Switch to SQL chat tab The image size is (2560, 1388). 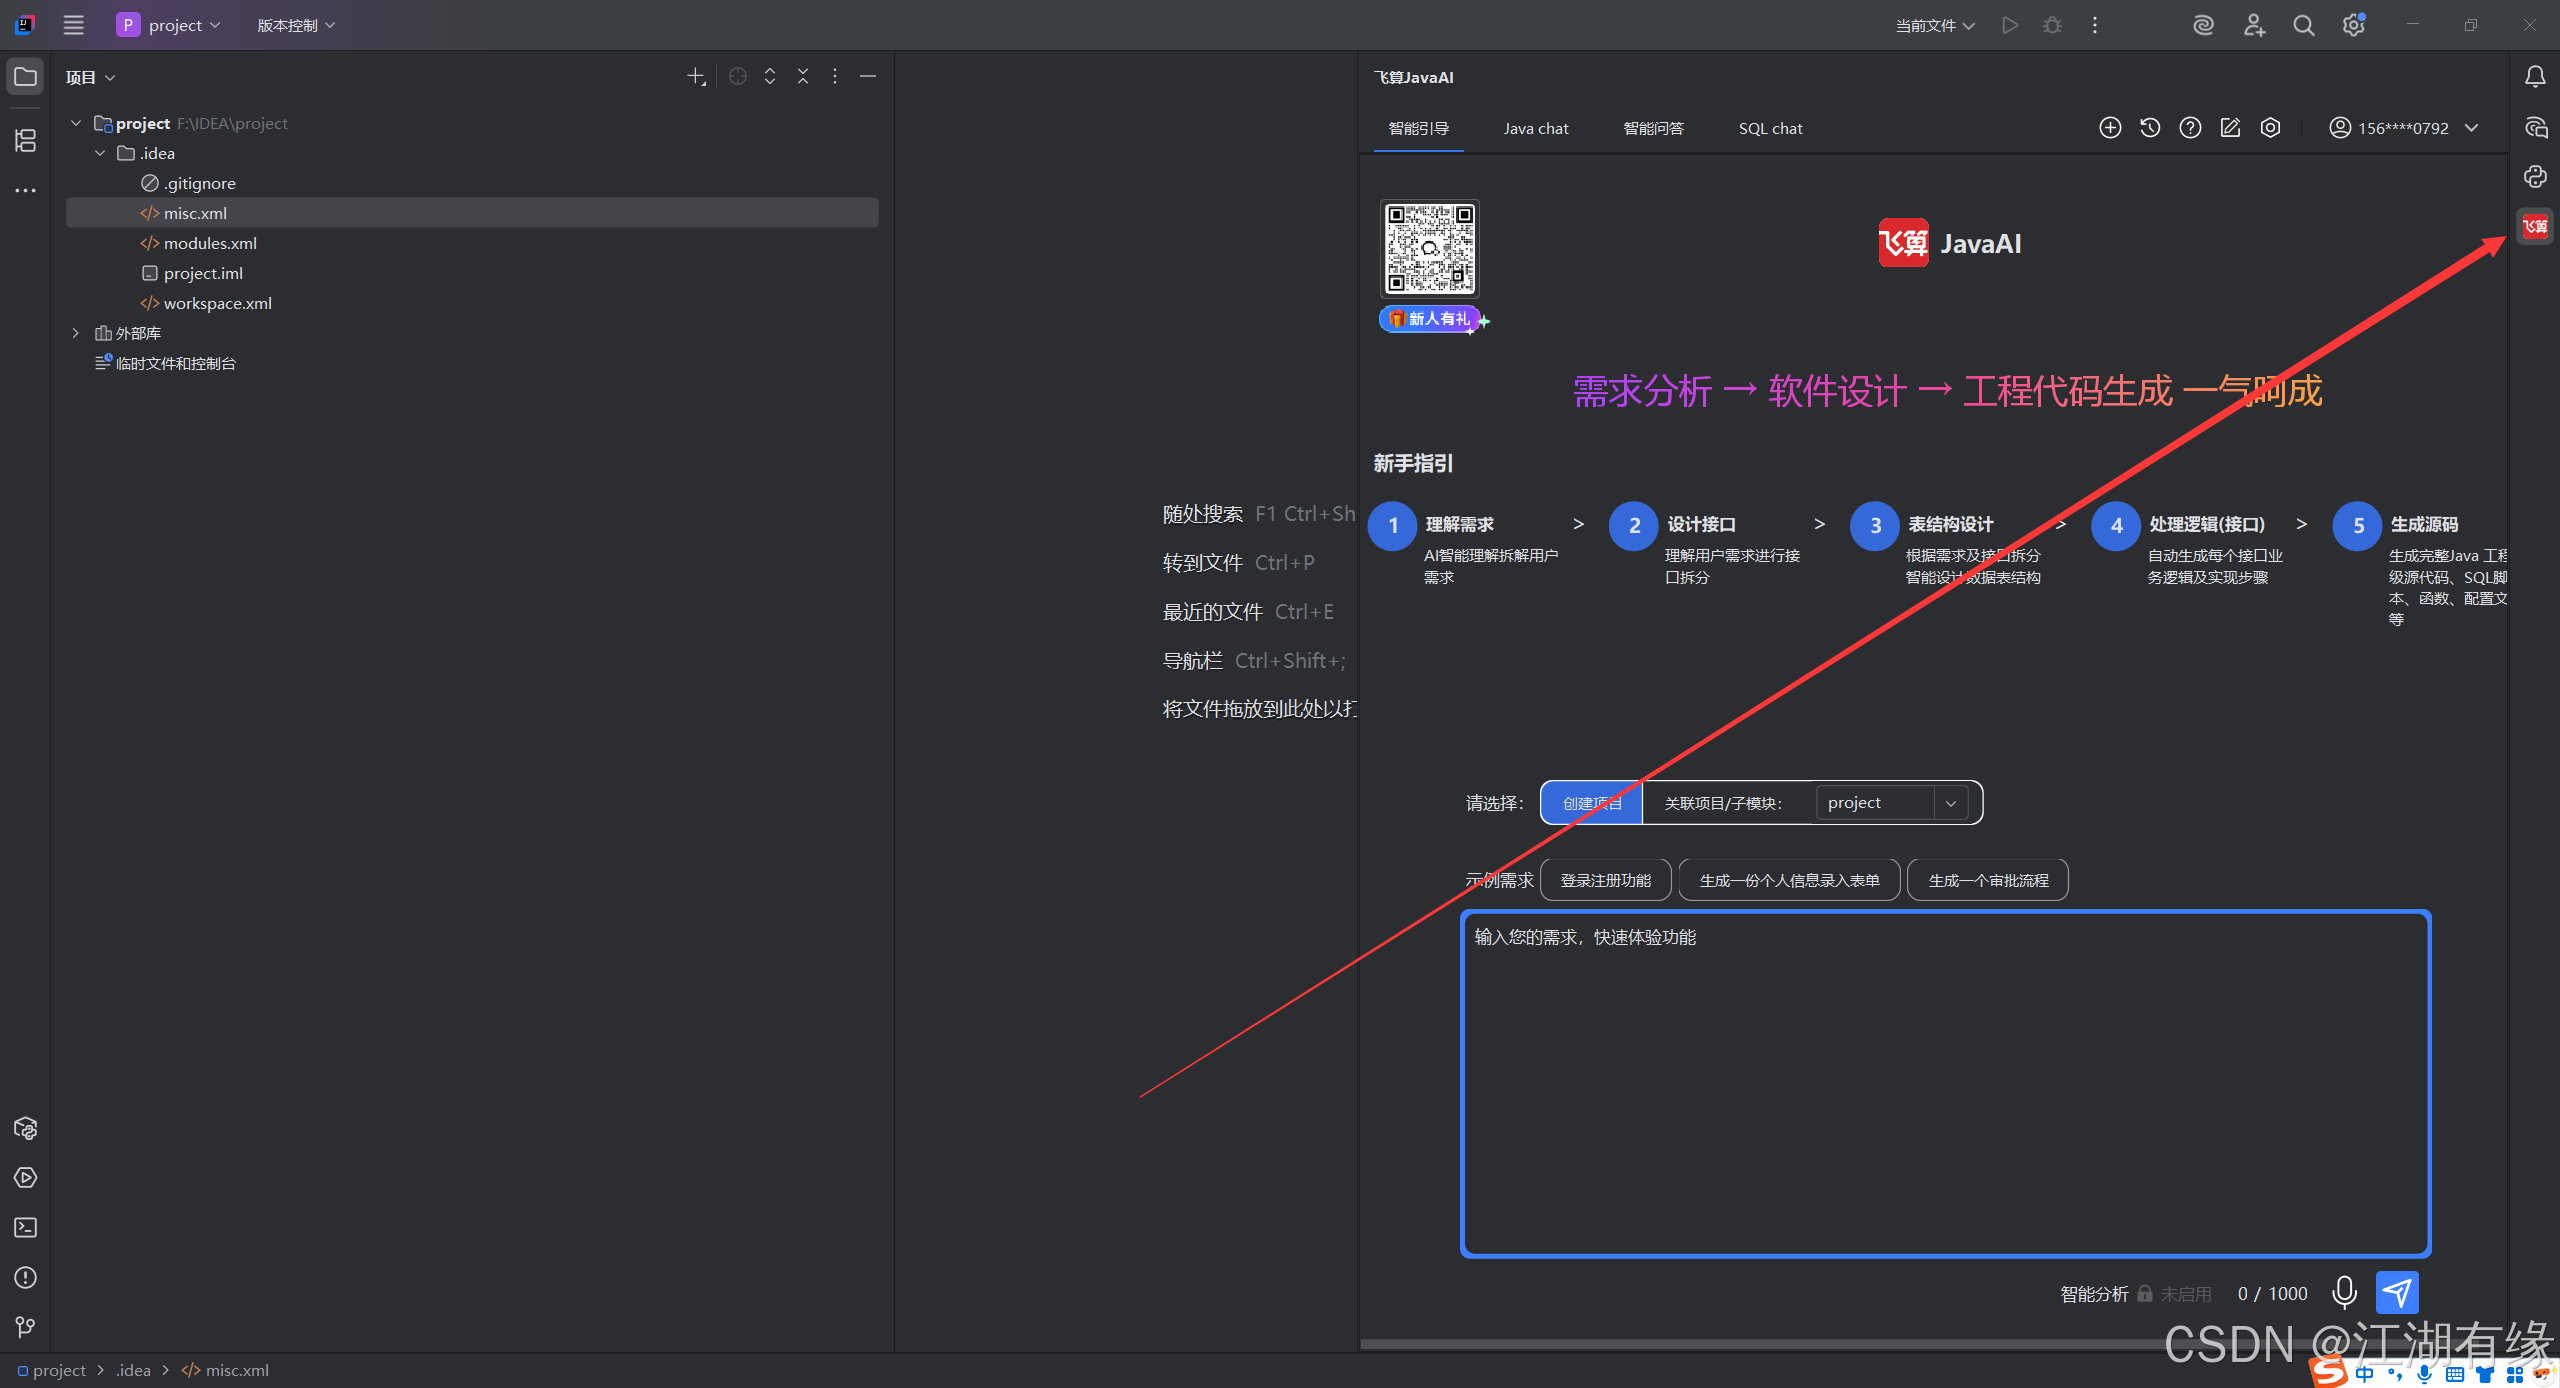click(x=1771, y=128)
